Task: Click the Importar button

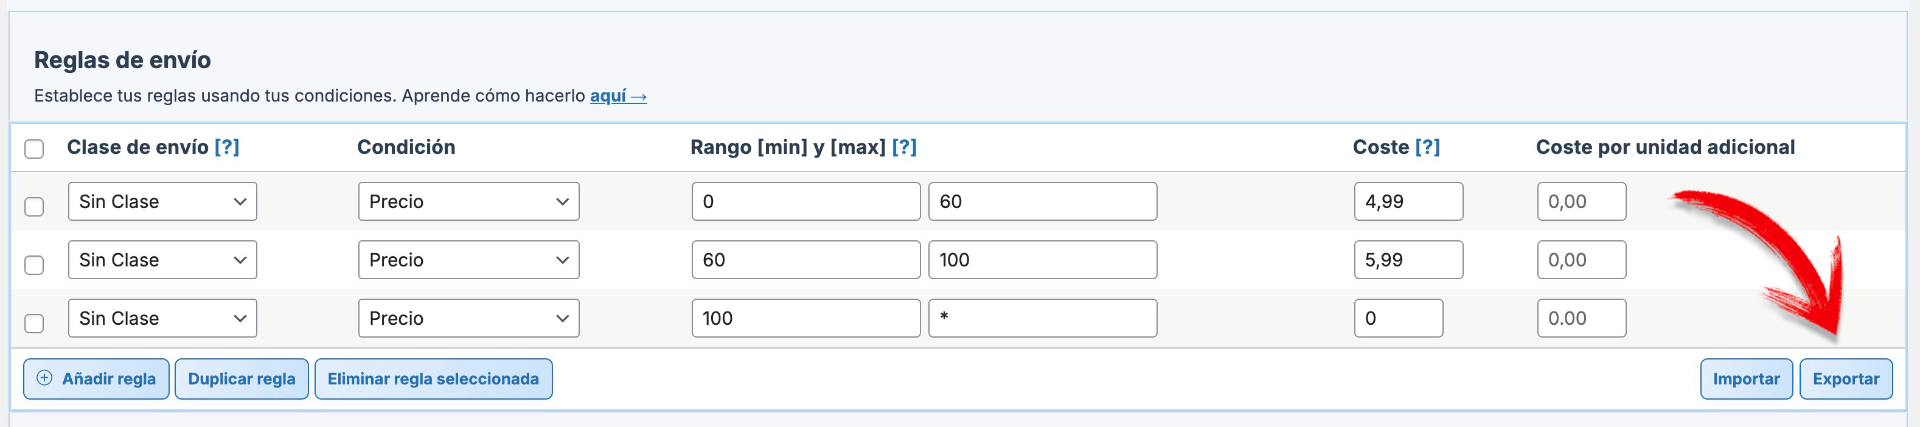Action: coord(1746,379)
